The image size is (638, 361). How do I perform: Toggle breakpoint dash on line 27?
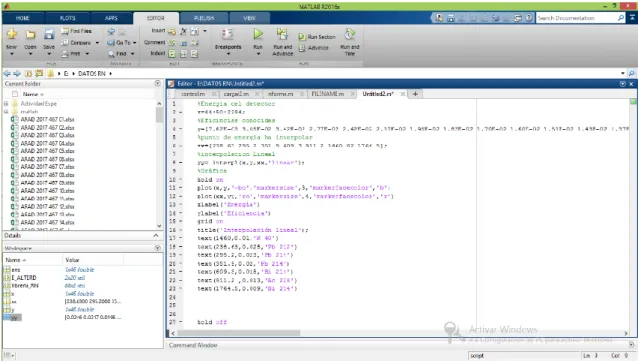(181, 322)
